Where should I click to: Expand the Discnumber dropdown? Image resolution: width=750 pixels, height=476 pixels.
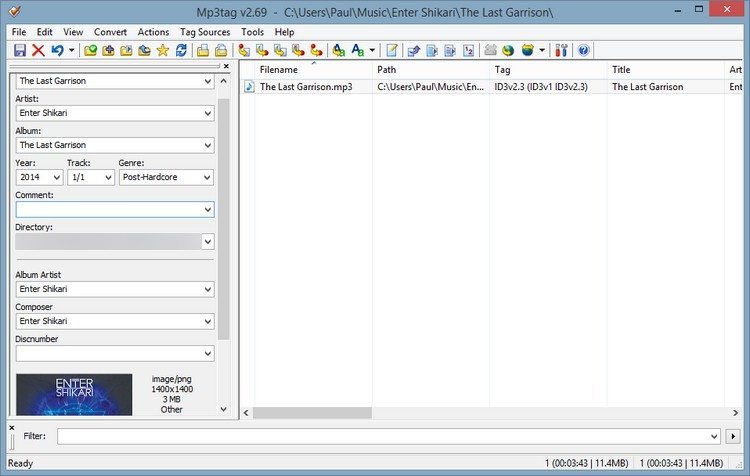click(x=208, y=354)
